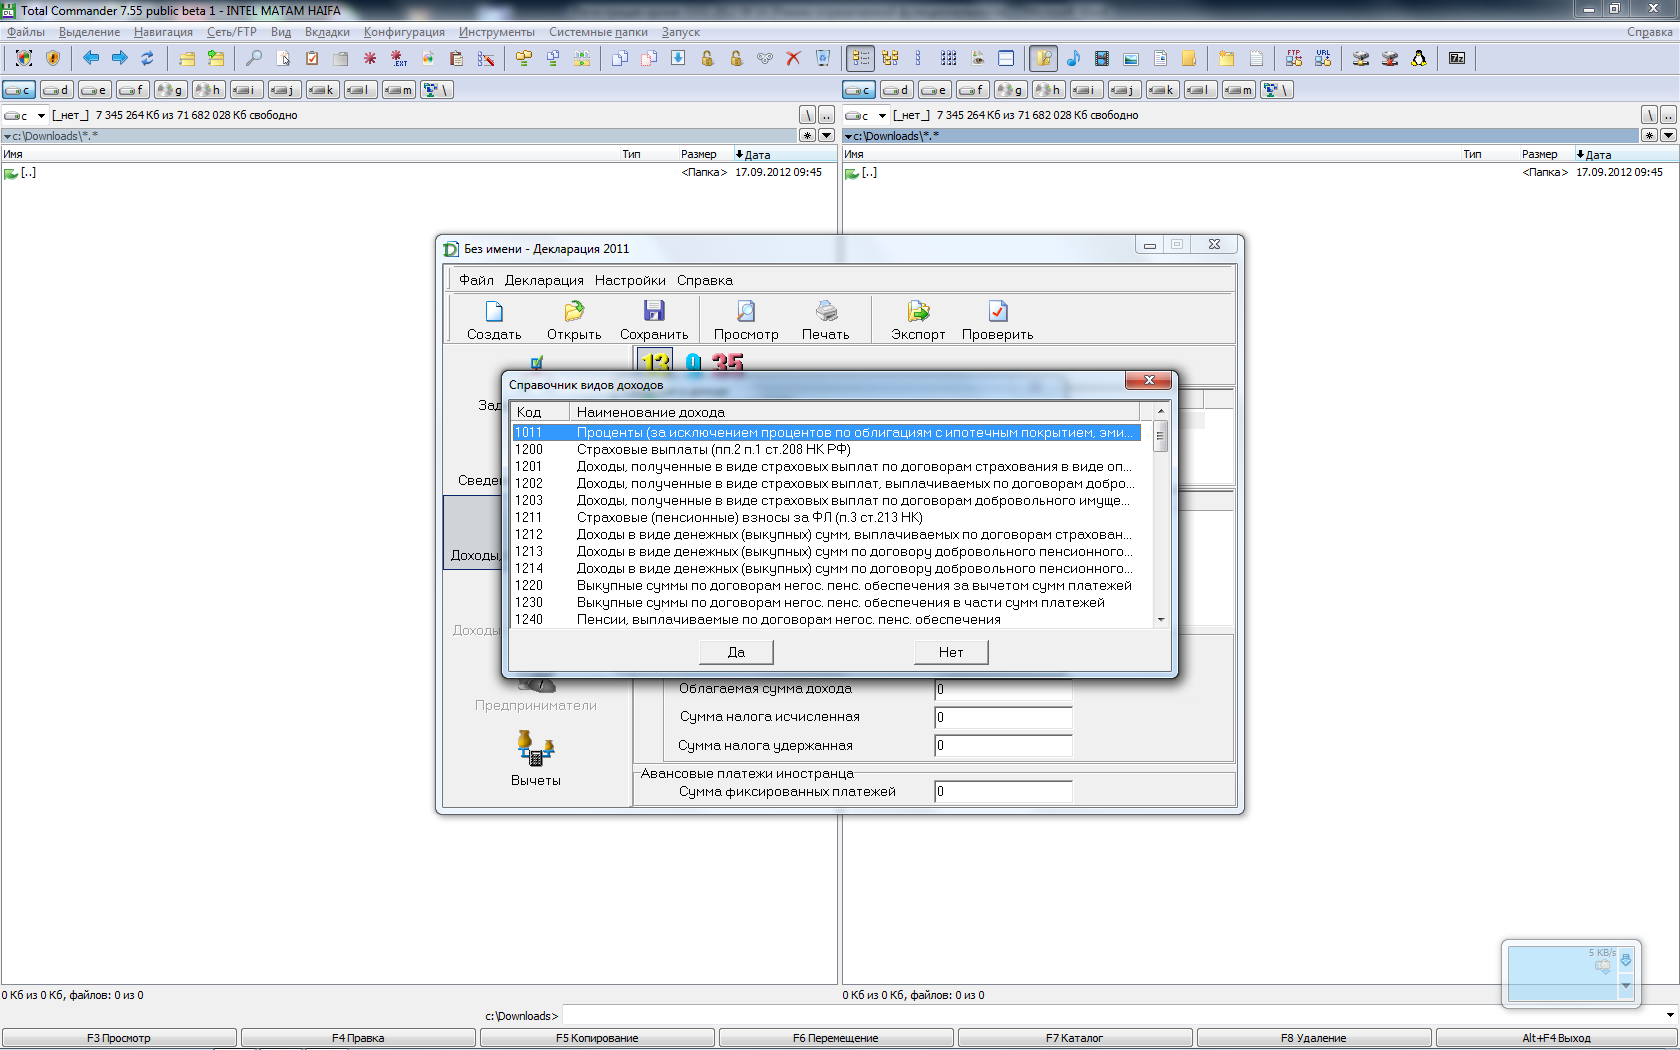Viewport: 1680px width, 1050px height.
Task: Cancel dialog with Нет button
Action: point(951,652)
